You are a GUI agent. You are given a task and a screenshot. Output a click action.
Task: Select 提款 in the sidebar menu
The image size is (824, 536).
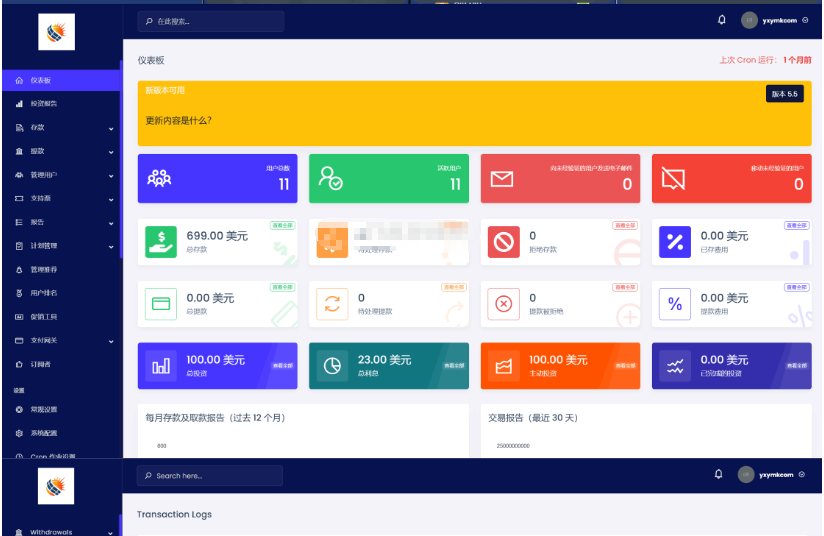pyautogui.click(x=37, y=151)
